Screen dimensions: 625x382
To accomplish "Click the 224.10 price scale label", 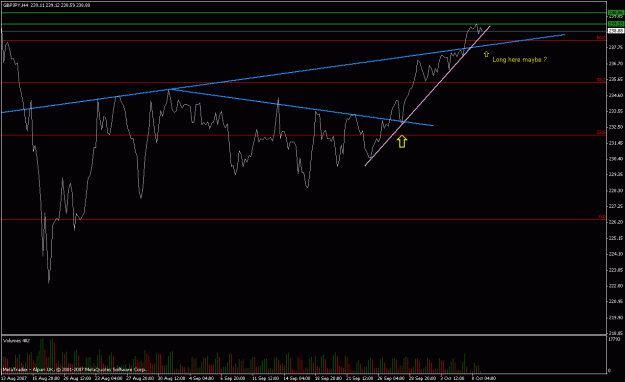I will pyautogui.click(x=616, y=254).
